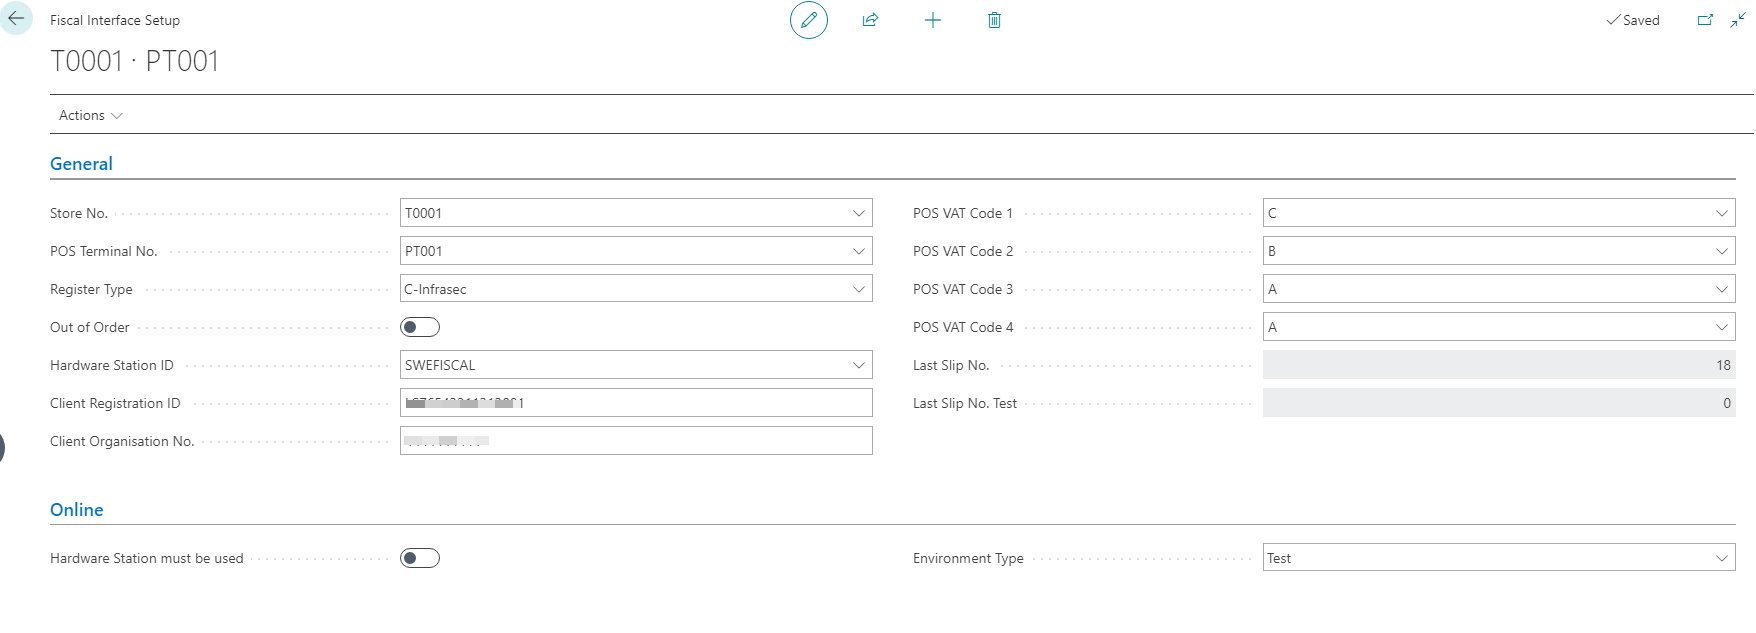Collapse the Online section header

click(77, 510)
